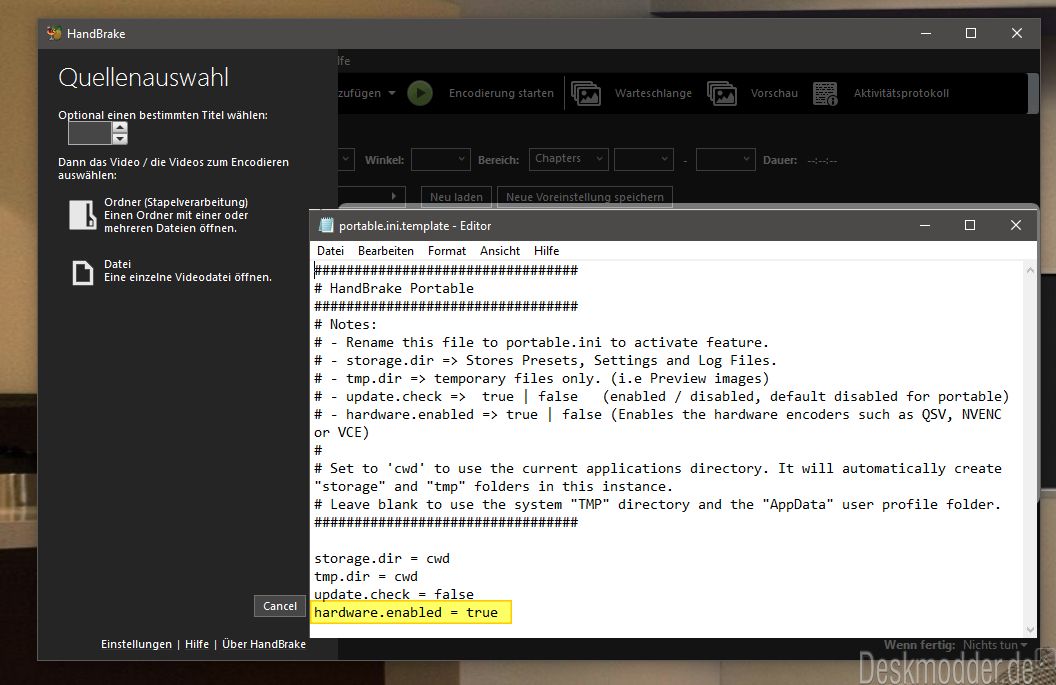Viewport: 1056px width, 685px height.
Task: Minimize the HandBrake window
Action: [x=926, y=33]
